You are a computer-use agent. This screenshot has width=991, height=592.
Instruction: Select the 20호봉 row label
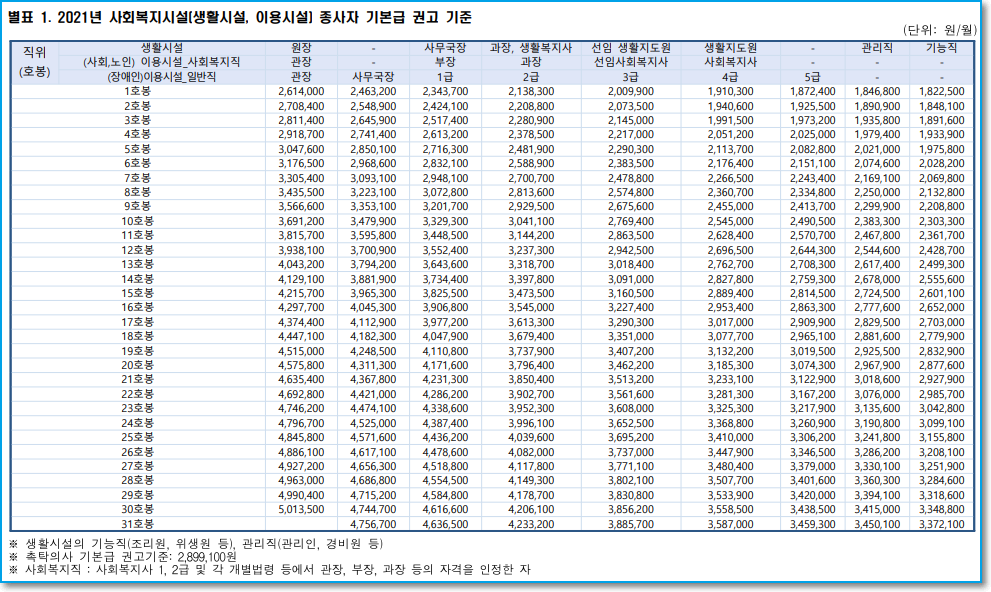point(137,365)
